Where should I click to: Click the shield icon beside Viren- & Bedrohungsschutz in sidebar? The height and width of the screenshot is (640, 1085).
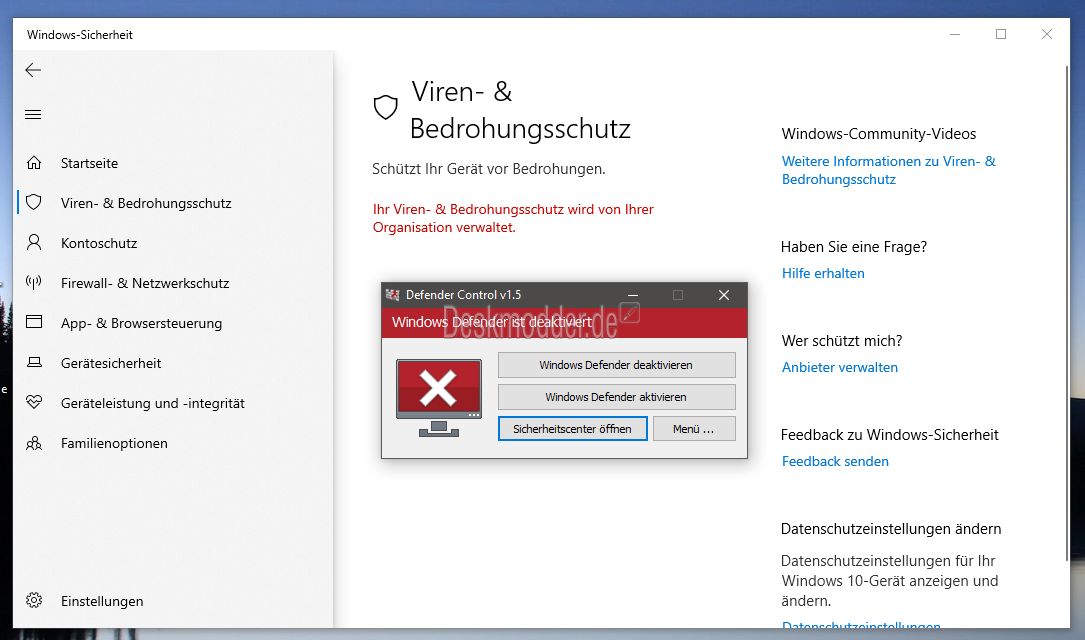pos(34,202)
